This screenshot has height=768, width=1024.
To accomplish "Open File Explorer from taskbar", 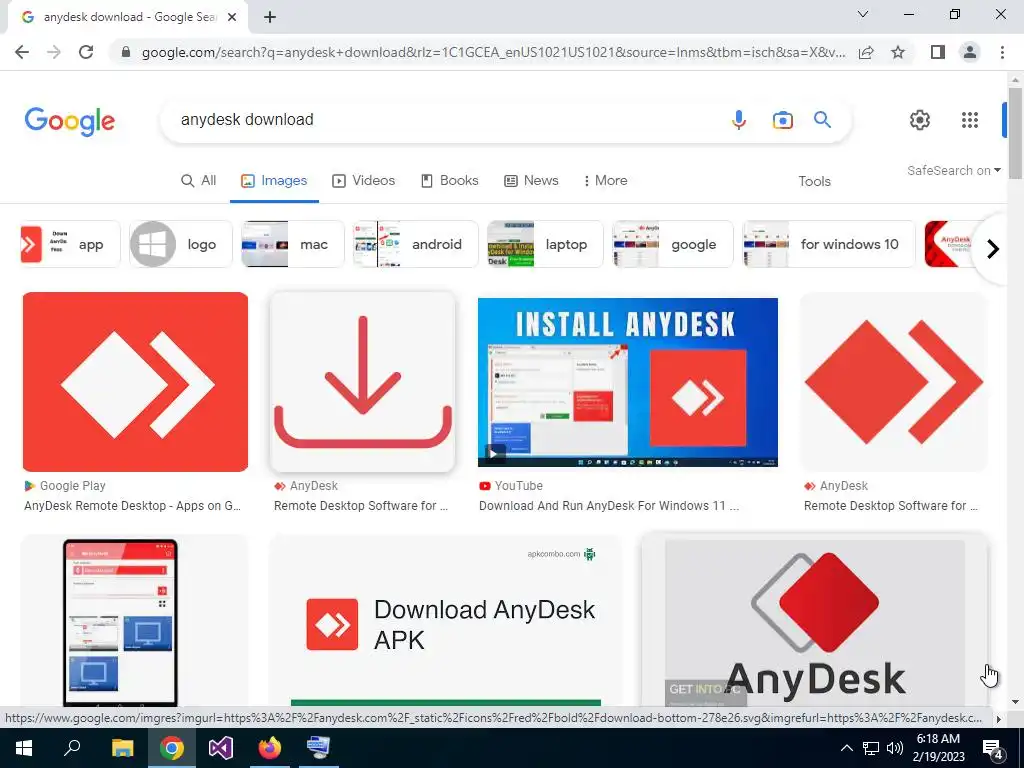I will 122,748.
